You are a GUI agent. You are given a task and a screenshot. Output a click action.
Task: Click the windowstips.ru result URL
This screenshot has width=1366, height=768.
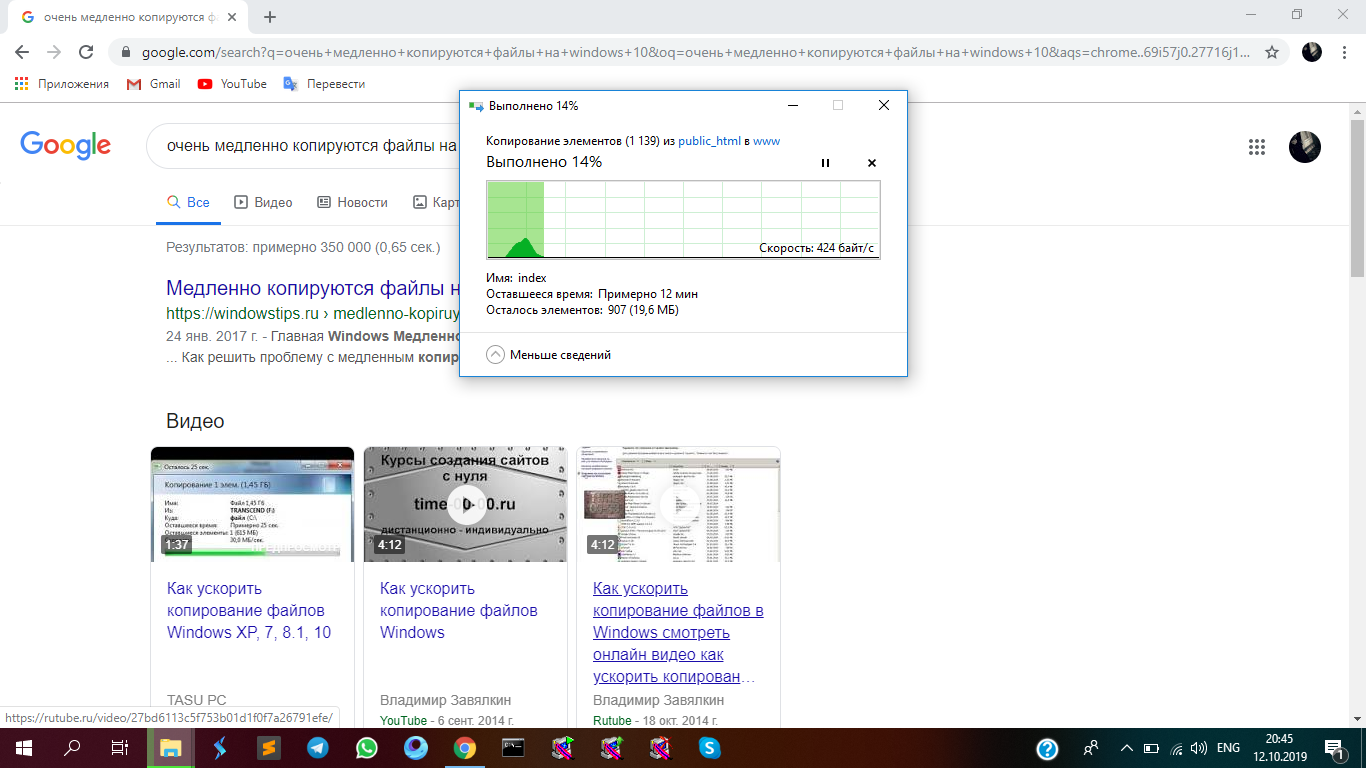[312, 313]
